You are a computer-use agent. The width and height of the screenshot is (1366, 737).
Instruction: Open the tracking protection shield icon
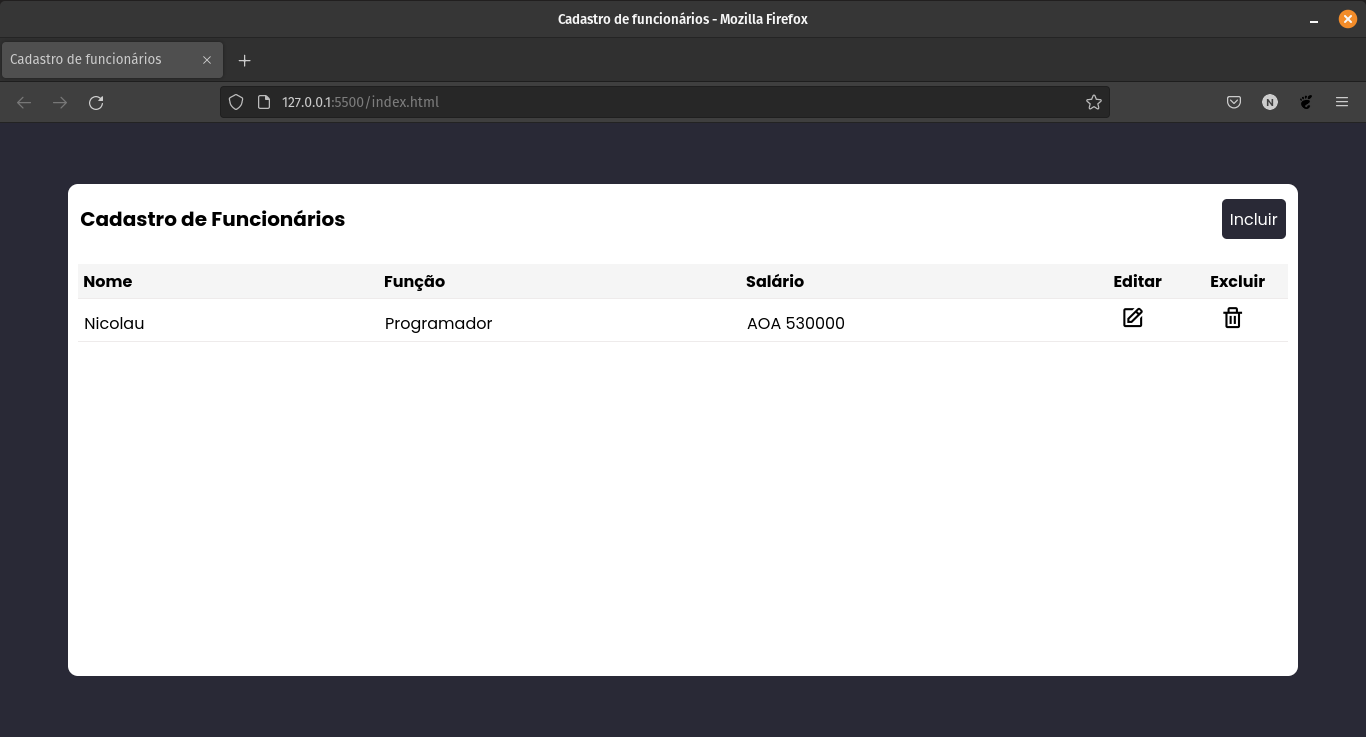(x=236, y=102)
